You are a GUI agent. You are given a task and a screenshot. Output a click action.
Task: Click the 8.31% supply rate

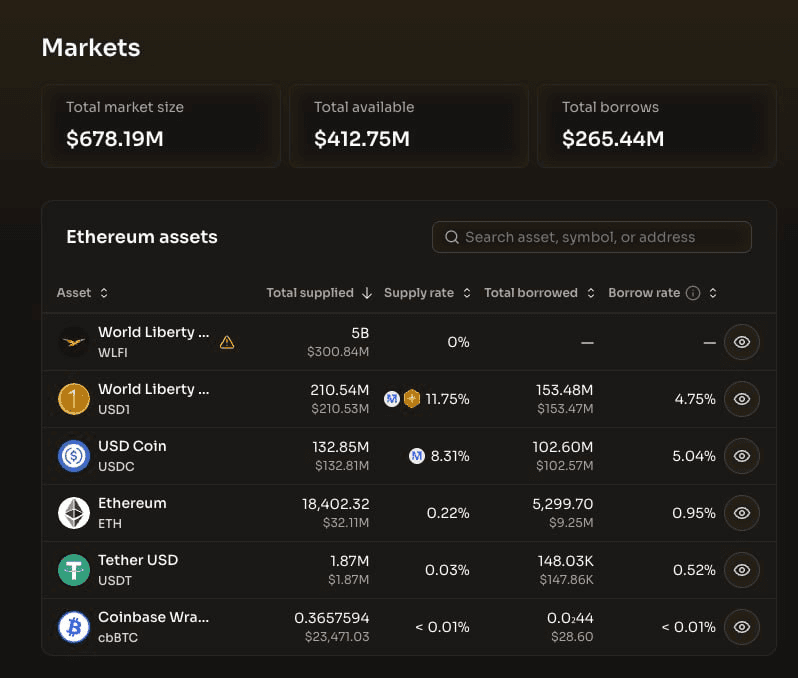pos(450,456)
